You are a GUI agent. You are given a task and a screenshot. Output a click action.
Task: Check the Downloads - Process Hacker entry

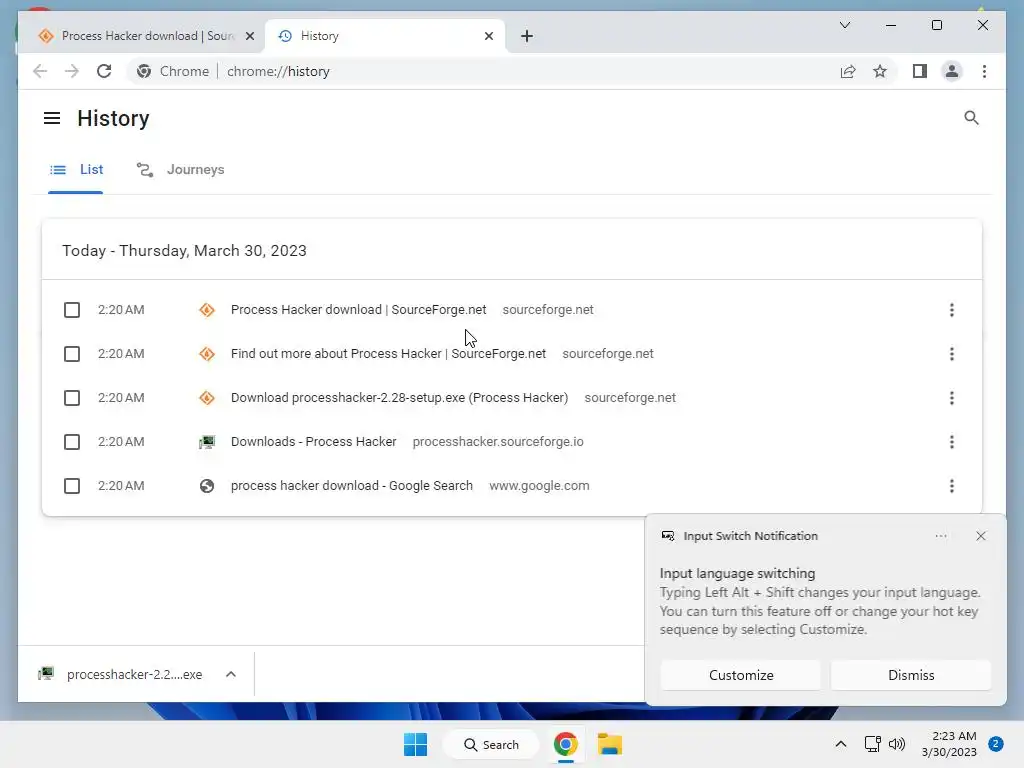point(72,442)
